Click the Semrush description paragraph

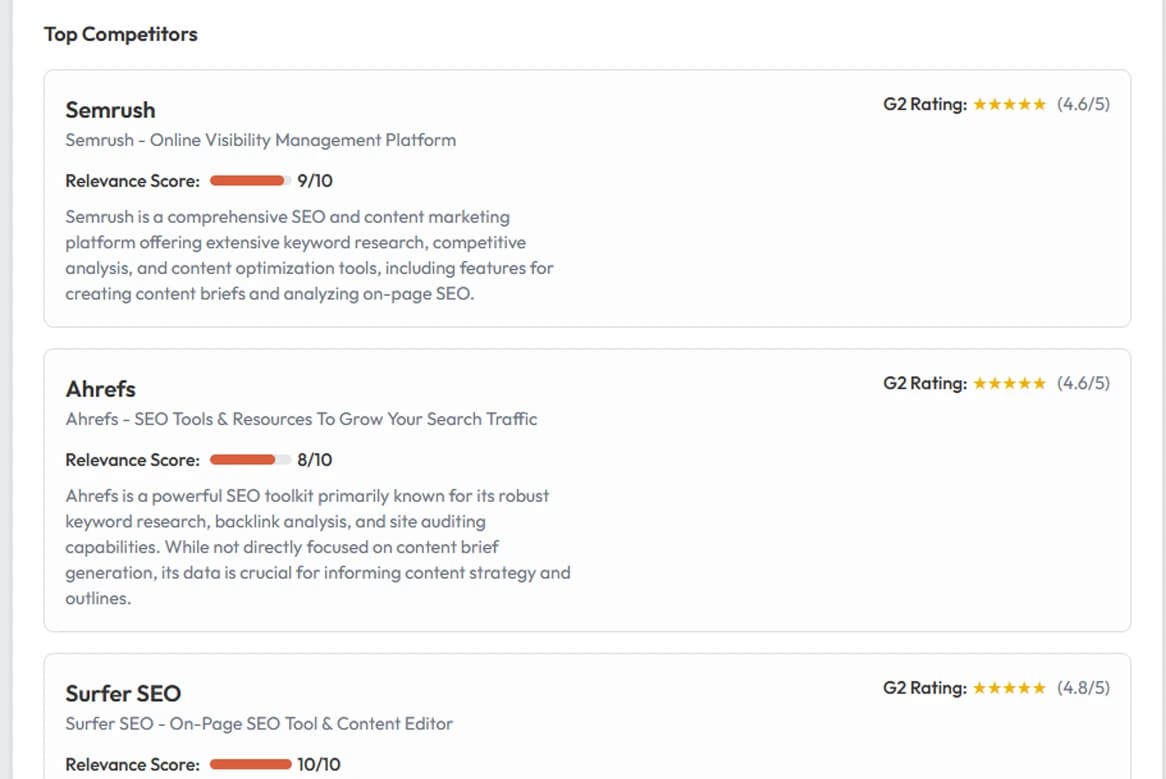309,255
